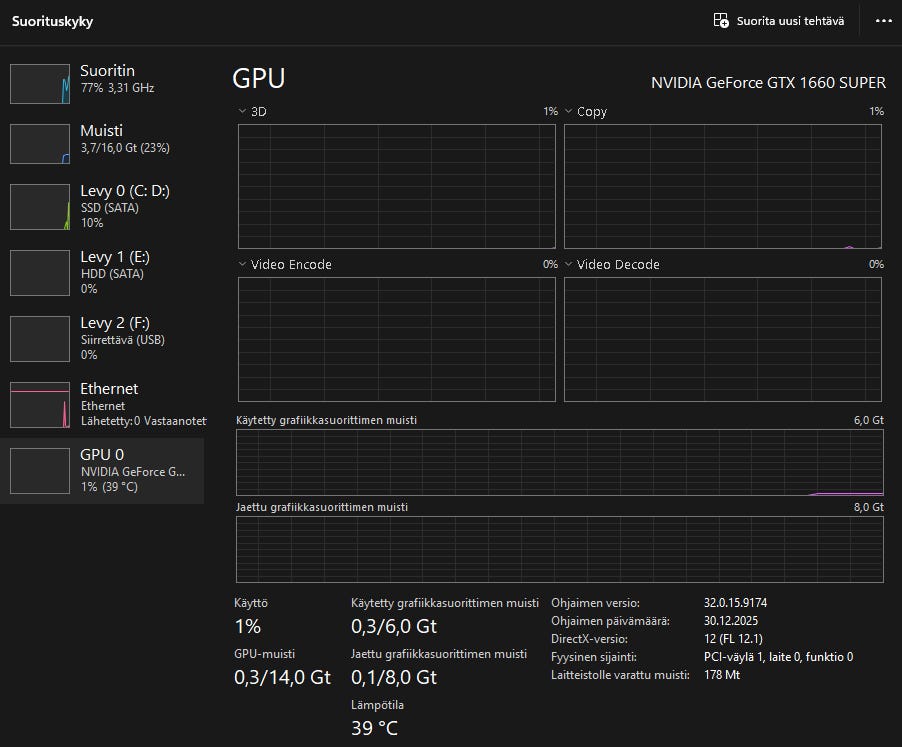Click the Jaettu grafiikkasuorittimen muisti graph
Viewport: 902px width, 747px height.
pyautogui.click(x=559, y=549)
